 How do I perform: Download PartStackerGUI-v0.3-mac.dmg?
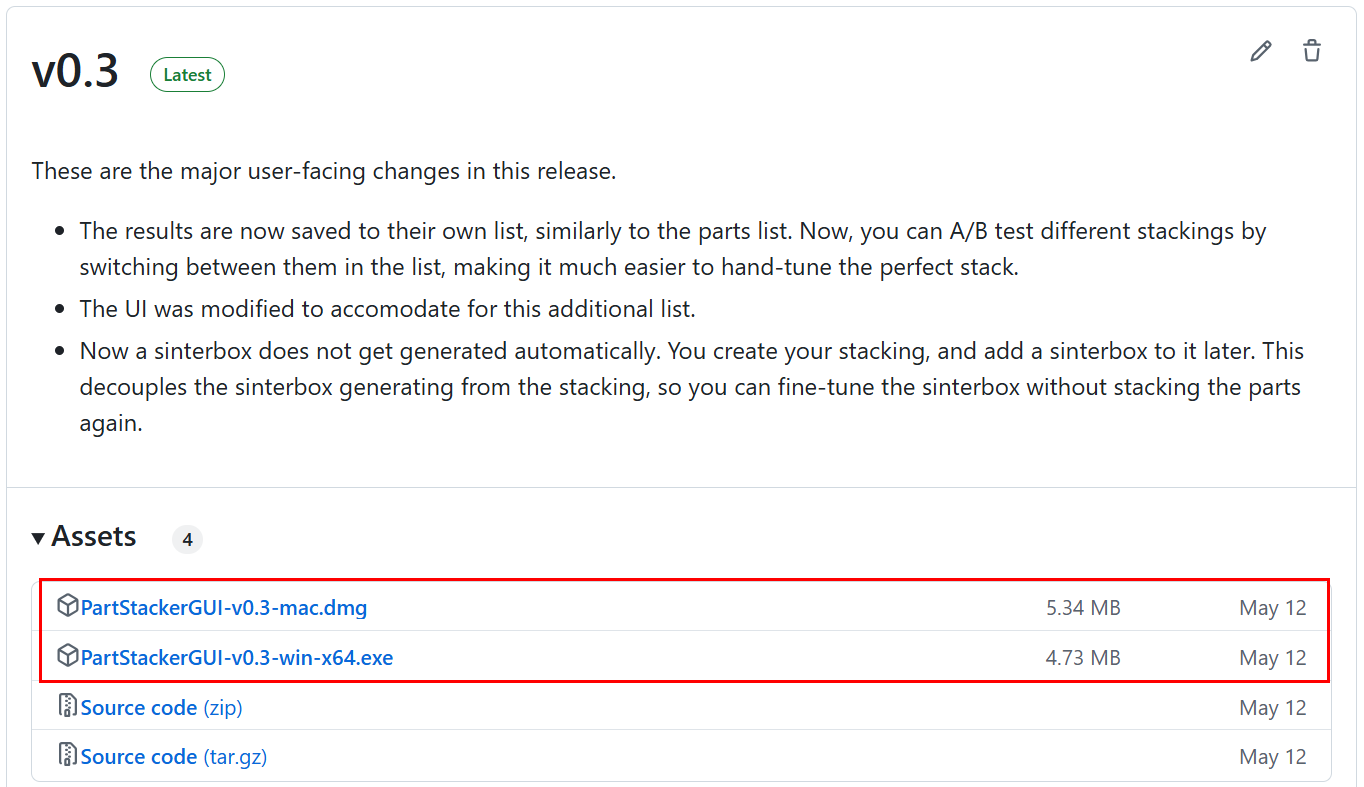pyautogui.click(x=224, y=608)
